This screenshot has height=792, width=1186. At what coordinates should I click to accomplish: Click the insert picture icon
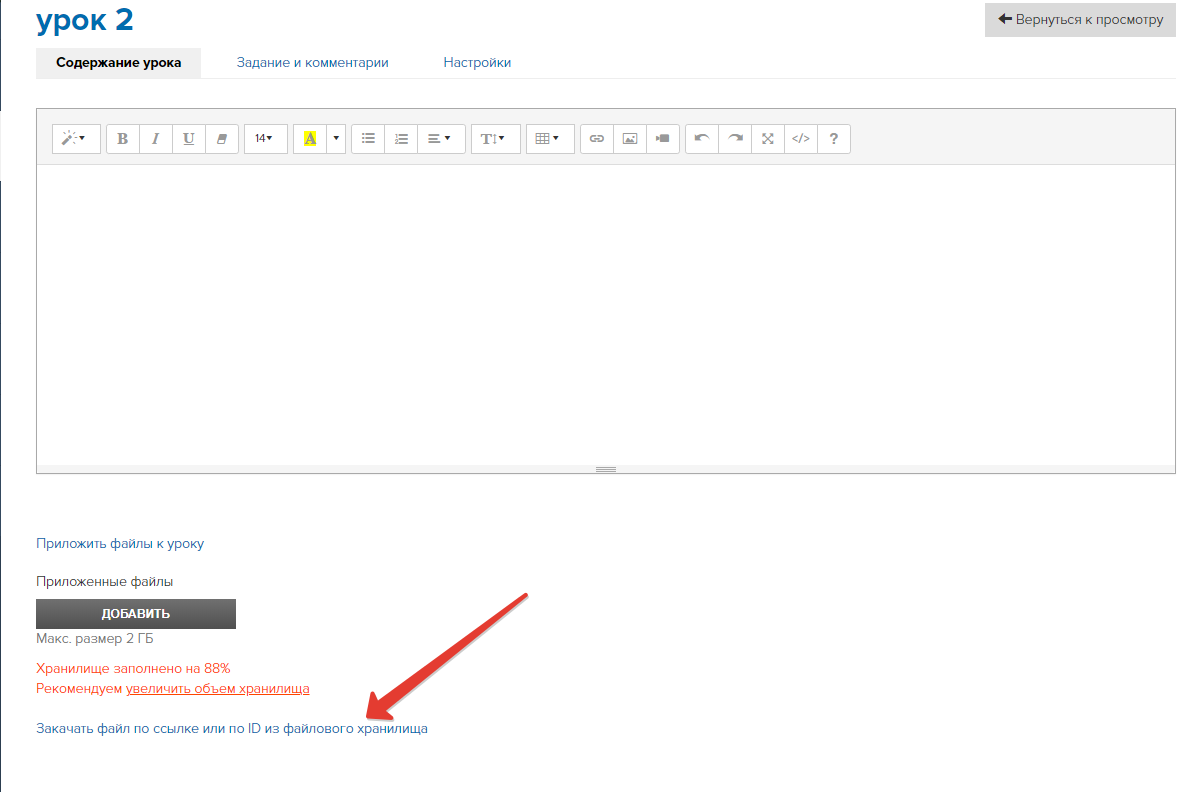point(630,139)
